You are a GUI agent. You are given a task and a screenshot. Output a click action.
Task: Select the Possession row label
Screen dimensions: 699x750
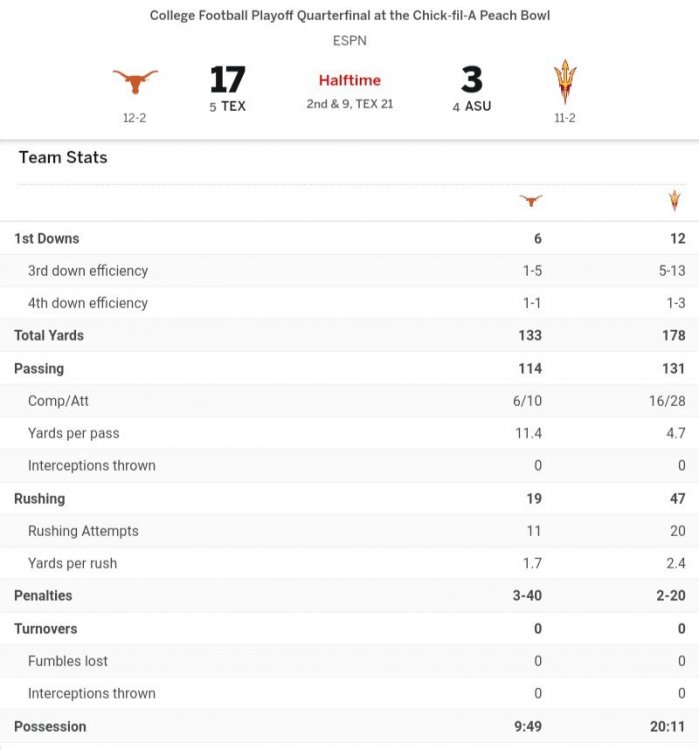50,726
